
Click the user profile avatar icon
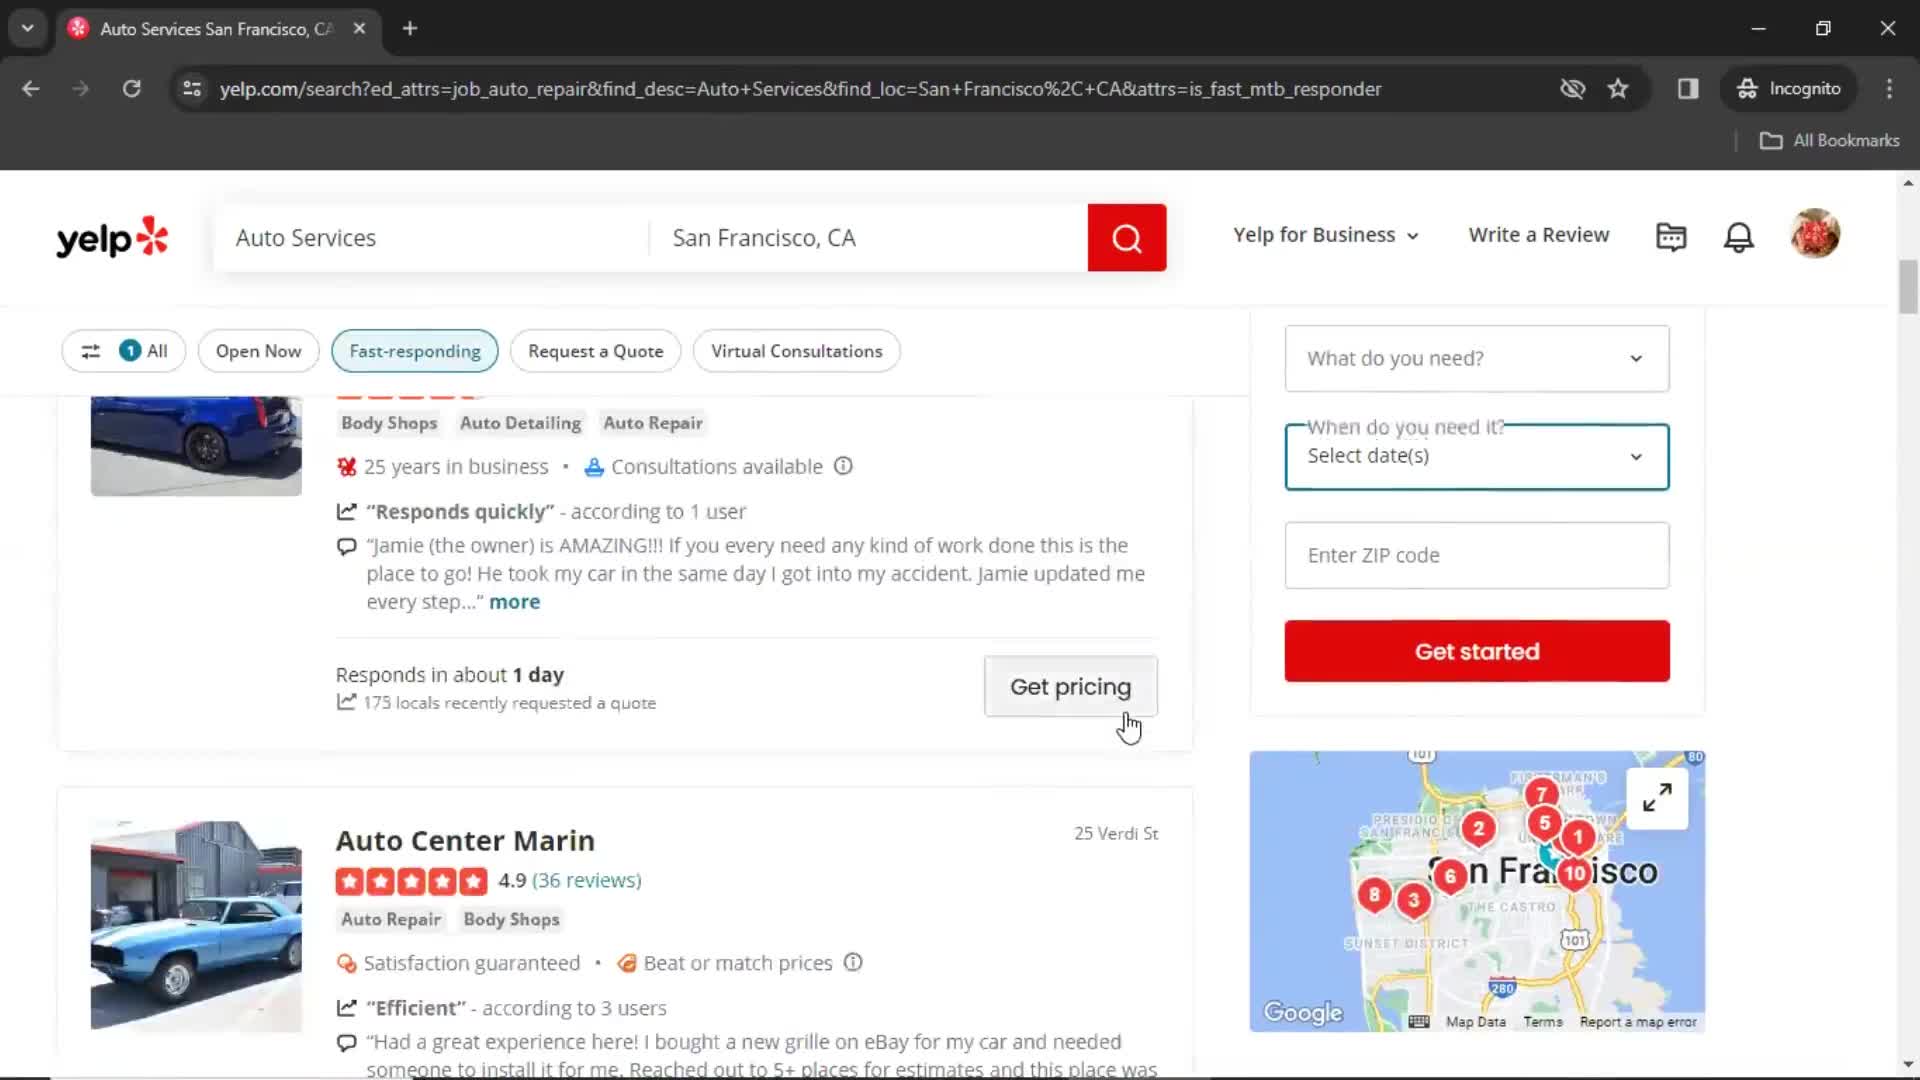click(x=1816, y=235)
